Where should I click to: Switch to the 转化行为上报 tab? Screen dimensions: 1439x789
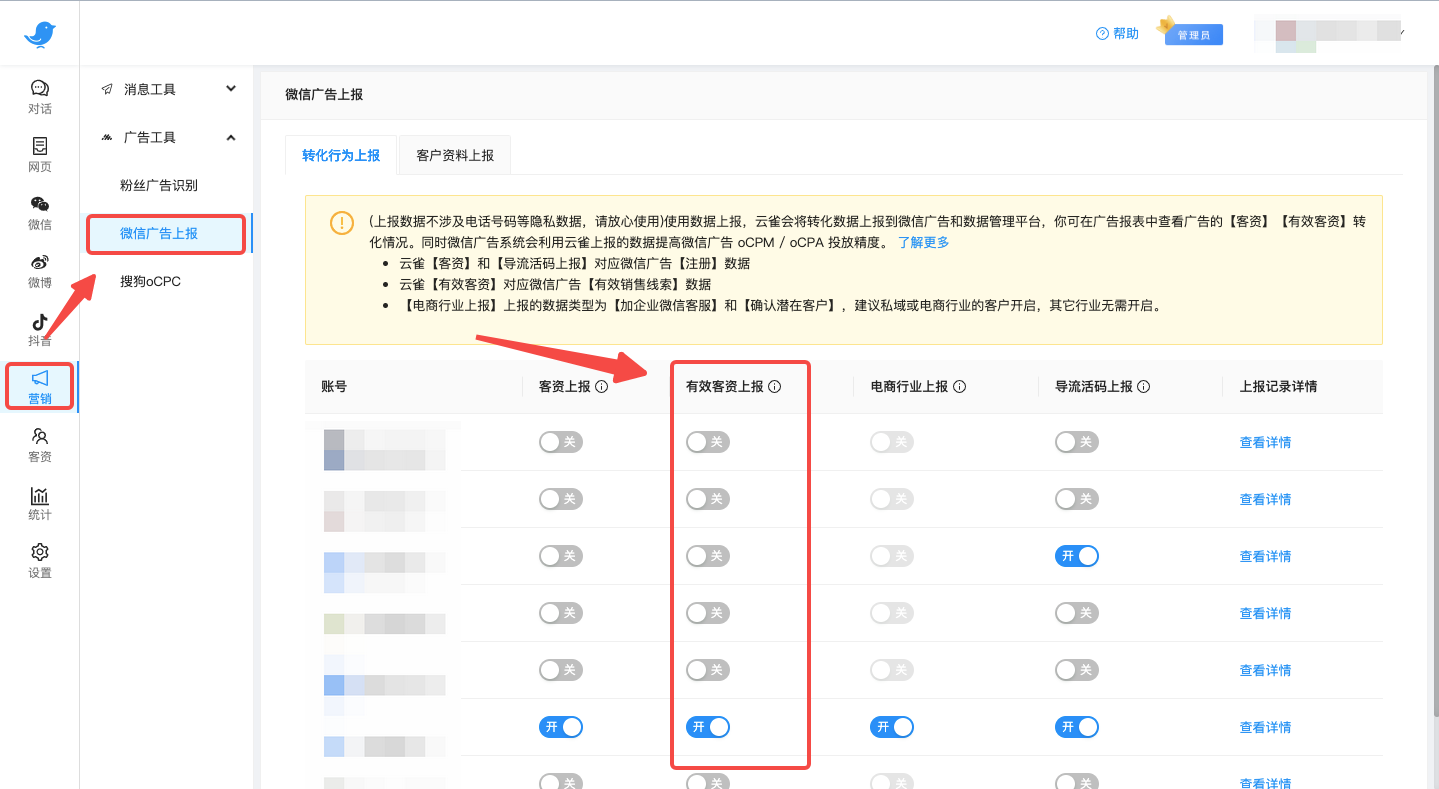point(341,155)
